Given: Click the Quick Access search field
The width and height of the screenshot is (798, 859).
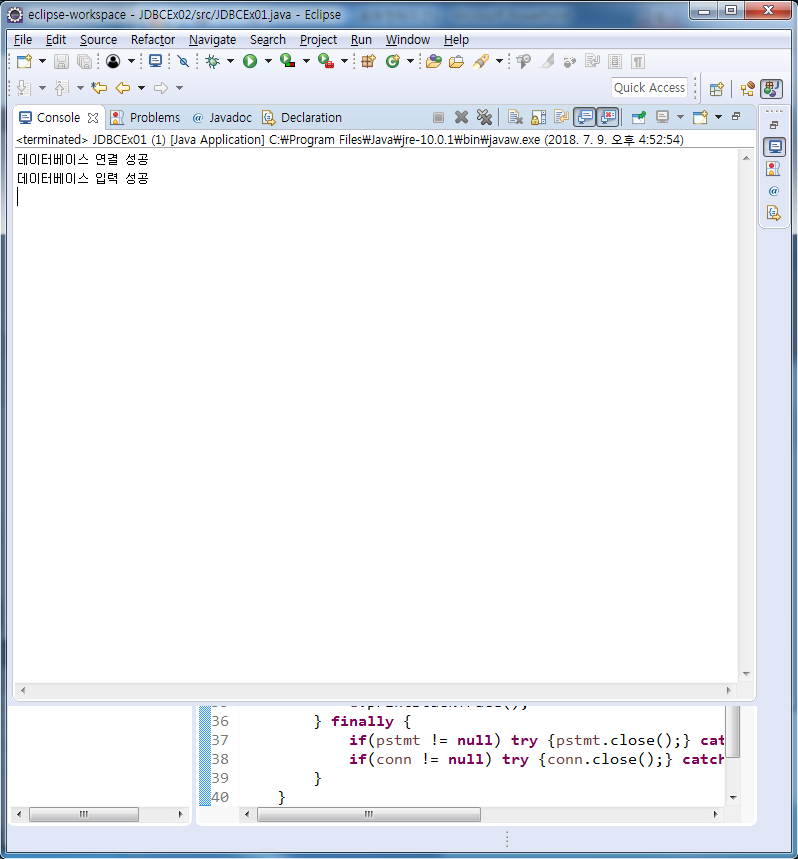Looking at the screenshot, I should (x=649, y=88).
